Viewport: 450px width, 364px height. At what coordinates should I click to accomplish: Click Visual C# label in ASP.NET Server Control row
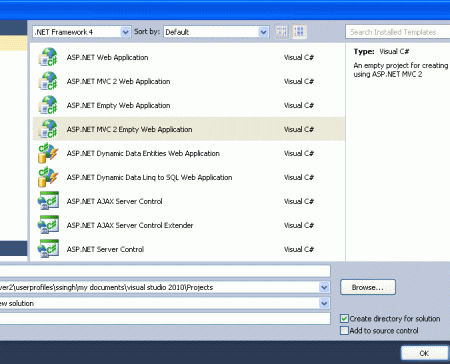tap(299, 249)
